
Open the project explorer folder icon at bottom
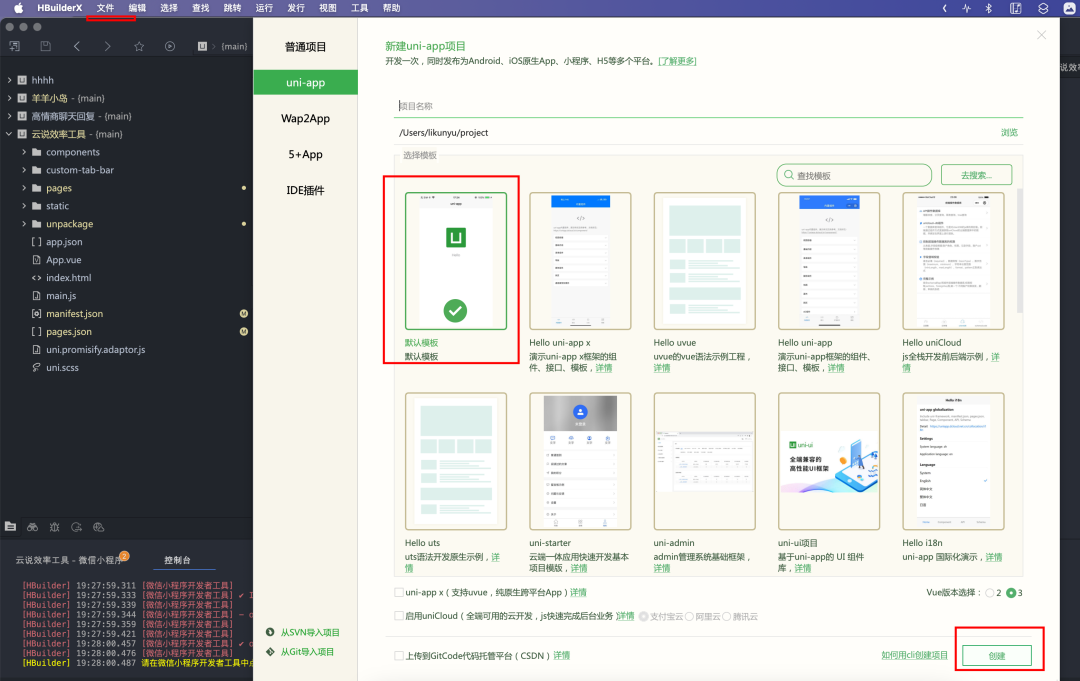[10, 527]
